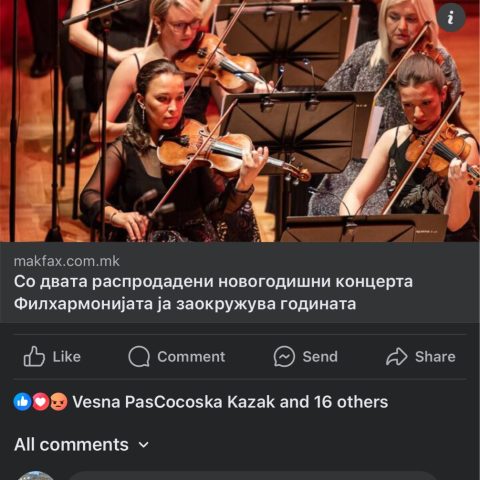Select the Send button label
The image size is (480, 480).
pyautogui.click(x=320, y=357)
